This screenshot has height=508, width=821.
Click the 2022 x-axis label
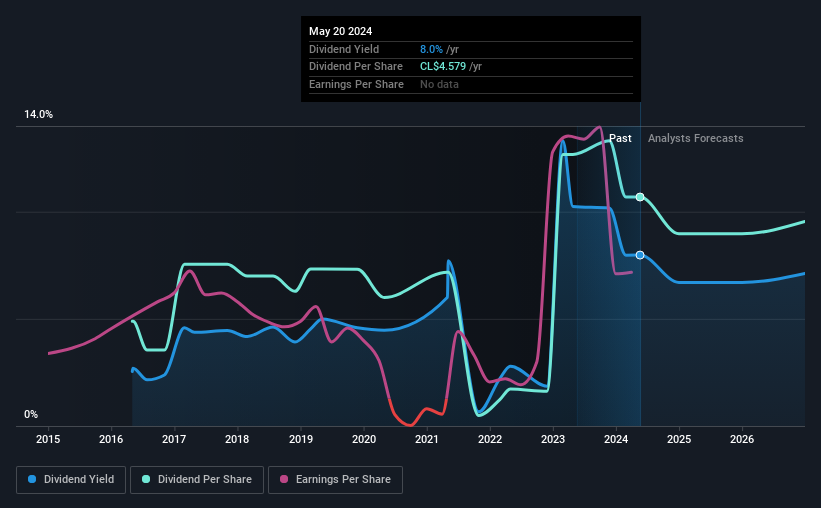tap(490, 439)
